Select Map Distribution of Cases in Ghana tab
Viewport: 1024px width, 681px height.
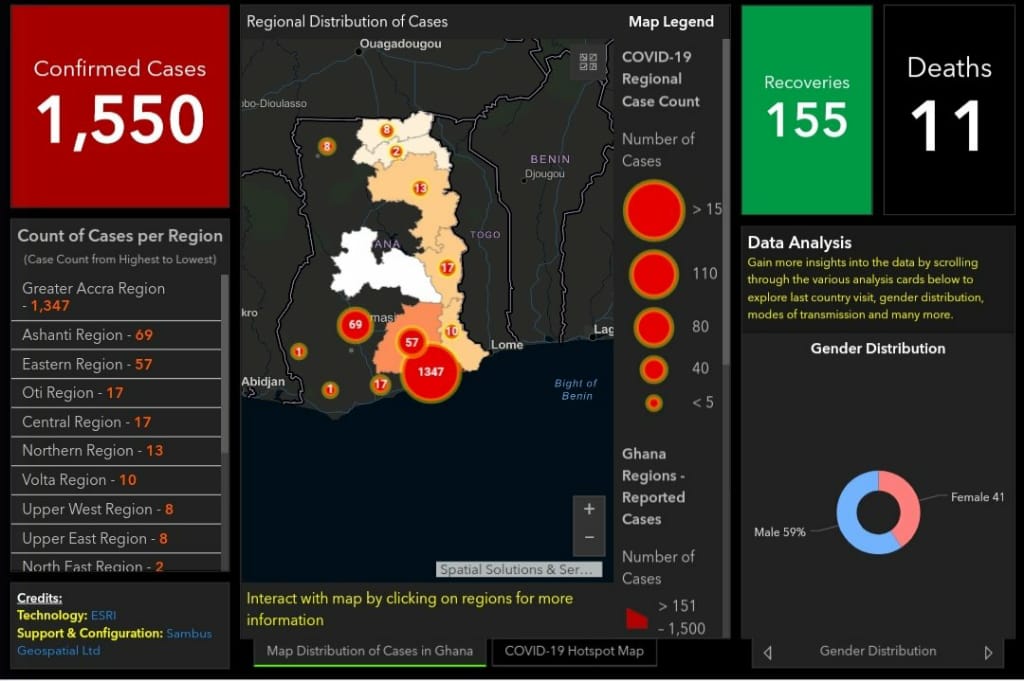(369, 651)
